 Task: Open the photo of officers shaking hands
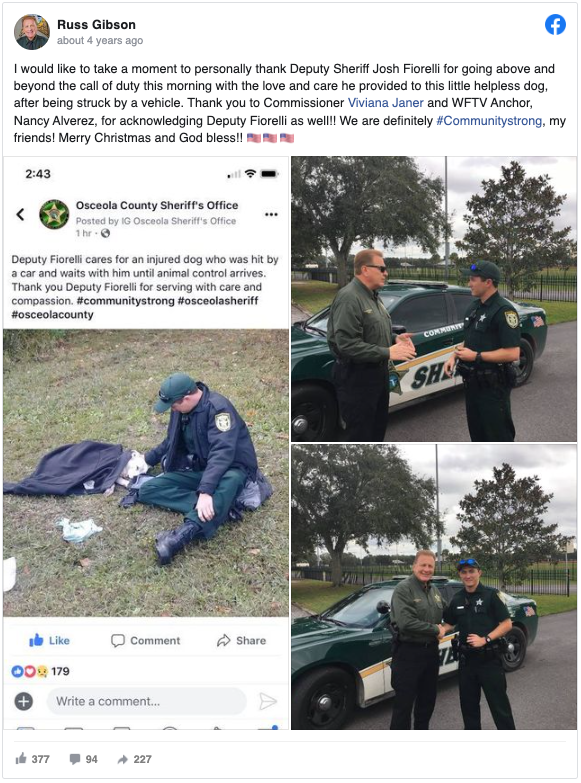[434, 587]
